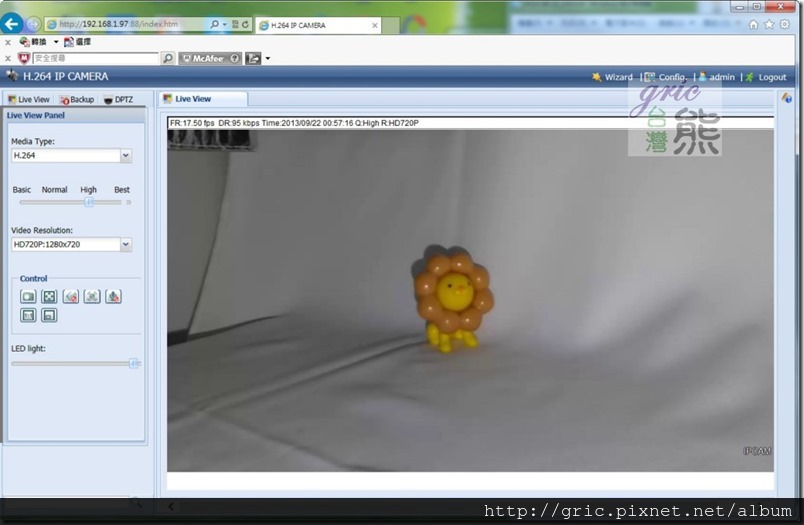
Task: Open the favorites star icon
Action: [x=769, y=25]
